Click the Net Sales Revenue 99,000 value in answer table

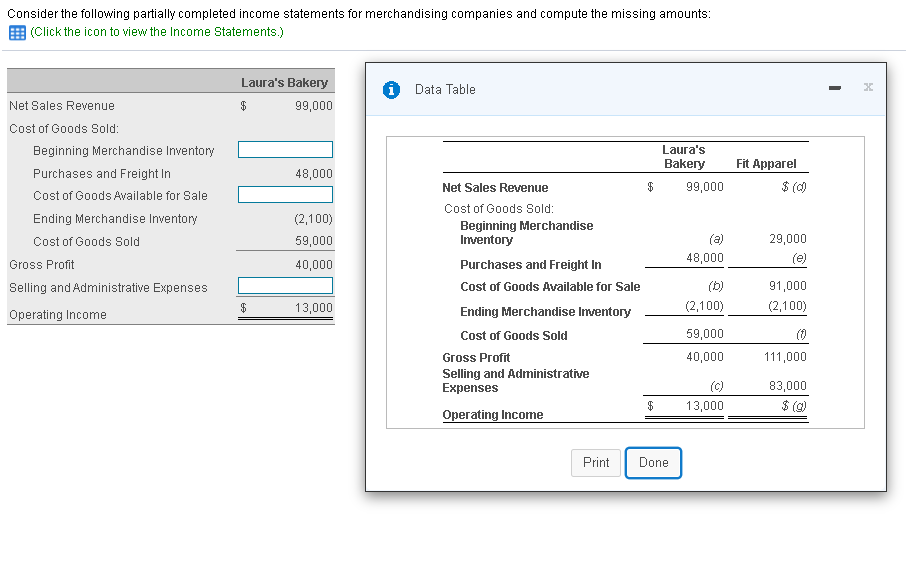[x=314, y=106]
